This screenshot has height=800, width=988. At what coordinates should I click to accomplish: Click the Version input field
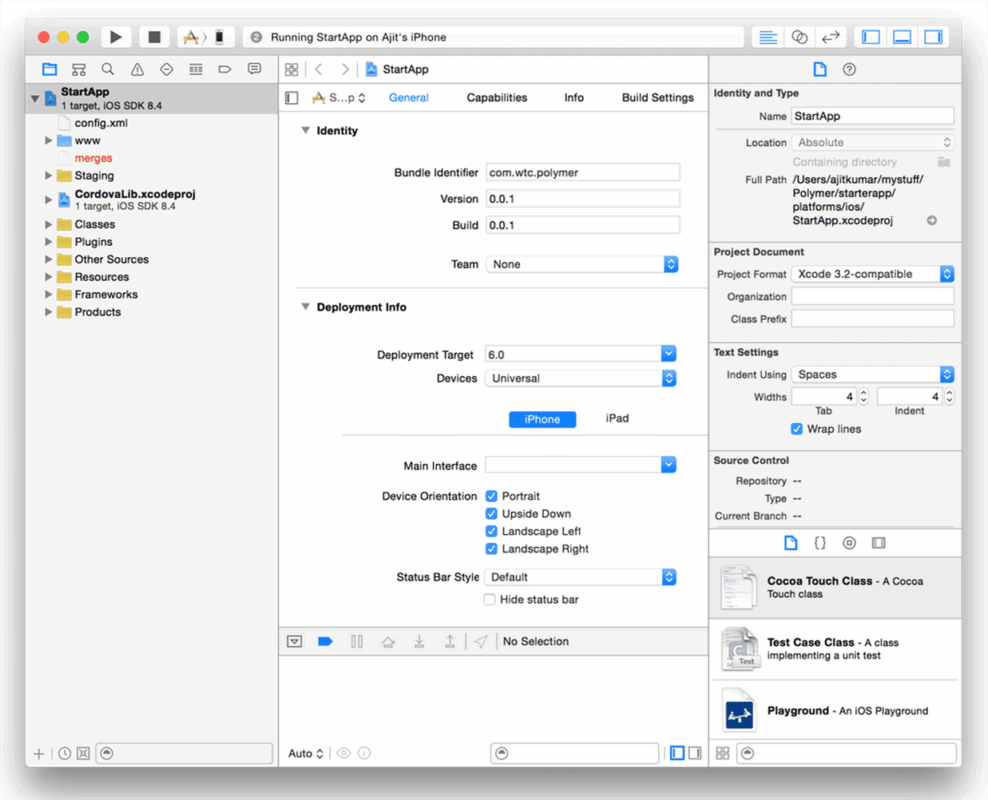coord(583,199)
